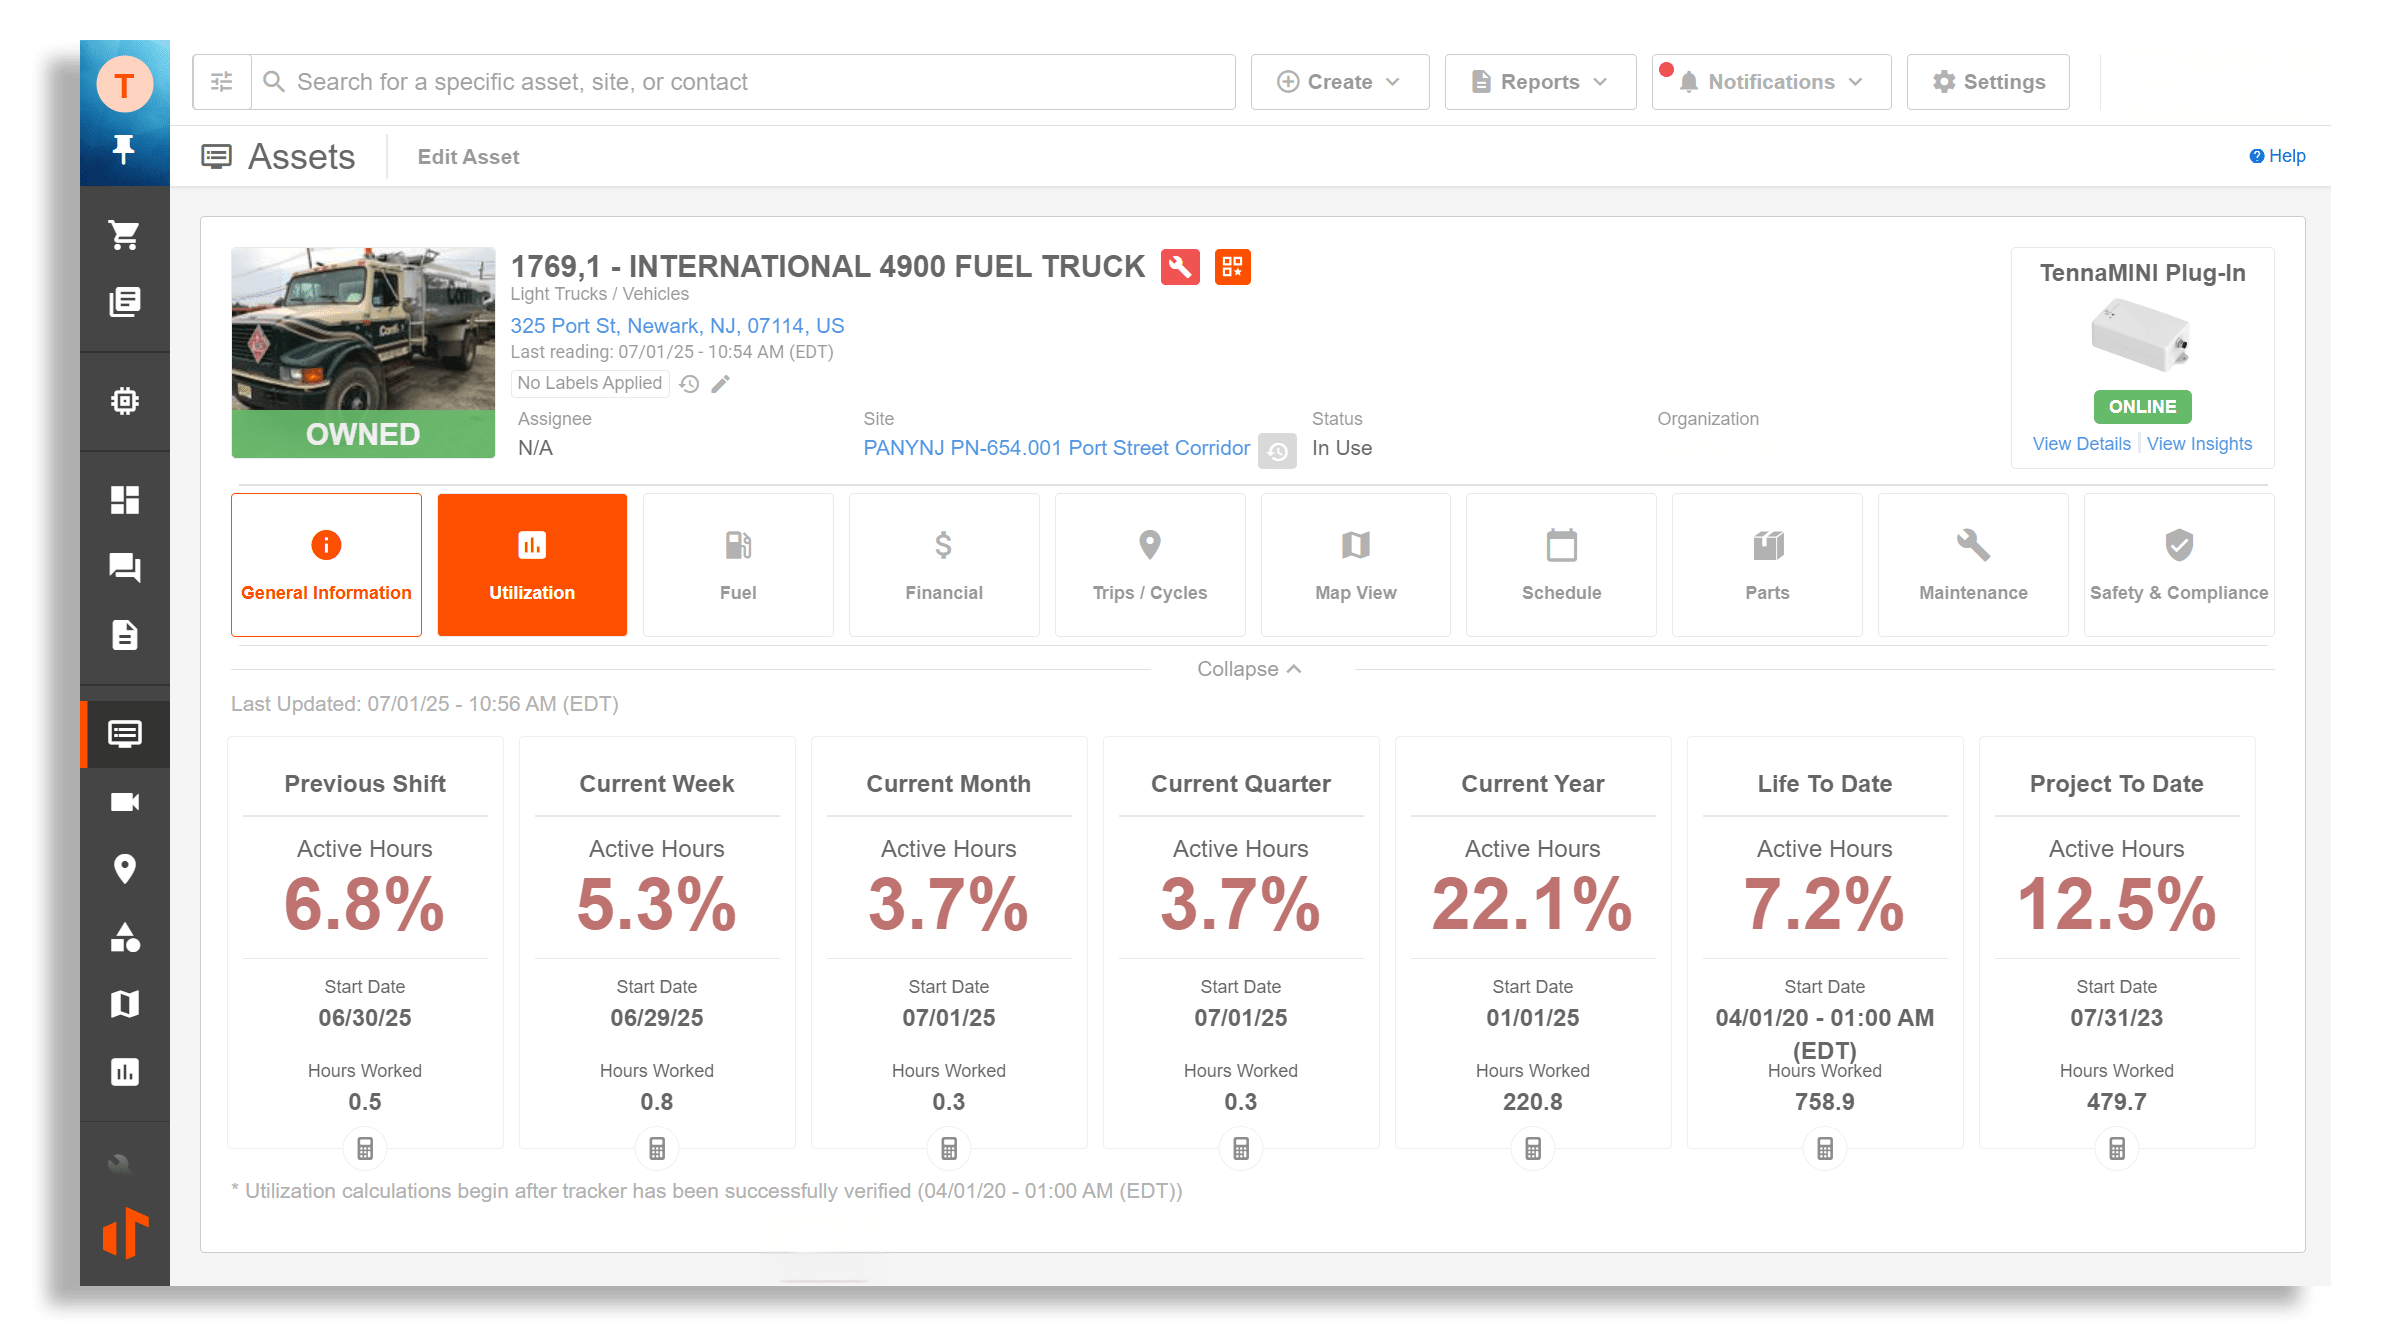2391x1342 pixels.
Task: Open the 325 Port St address link
Action: pos(677,326)
